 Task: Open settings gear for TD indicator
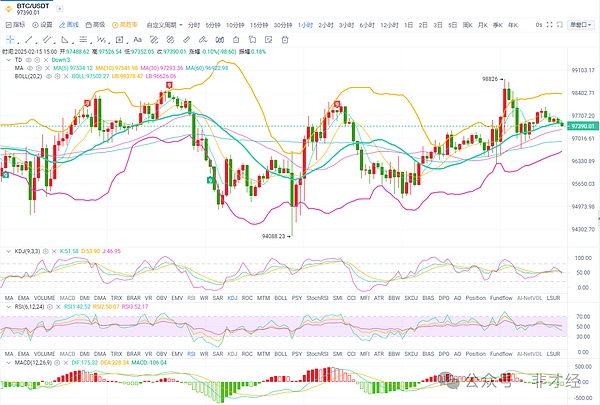point(37,60)
